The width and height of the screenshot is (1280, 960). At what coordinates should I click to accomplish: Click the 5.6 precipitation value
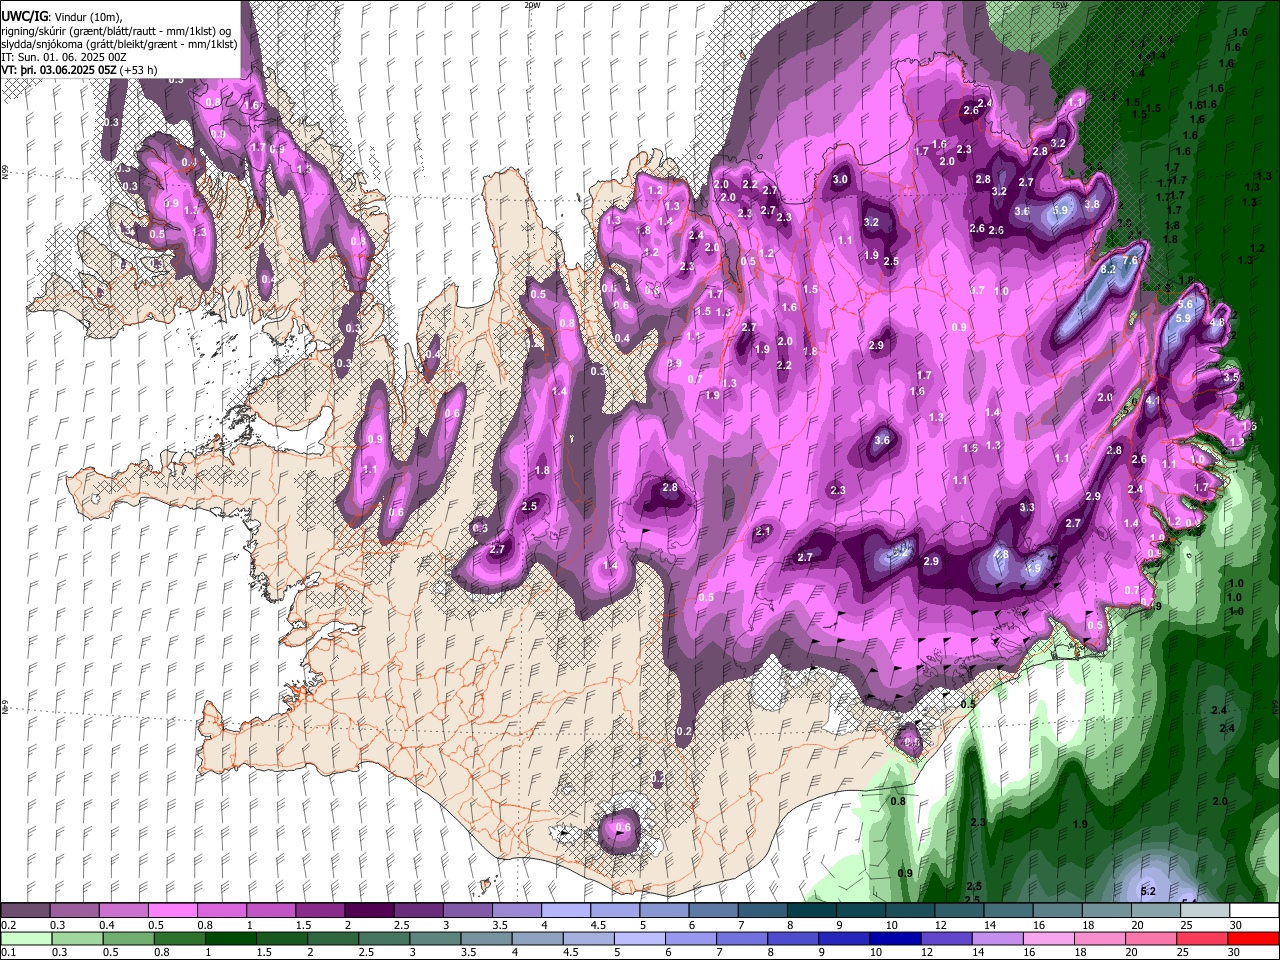pyautogui.click(x=1185, y=305)
